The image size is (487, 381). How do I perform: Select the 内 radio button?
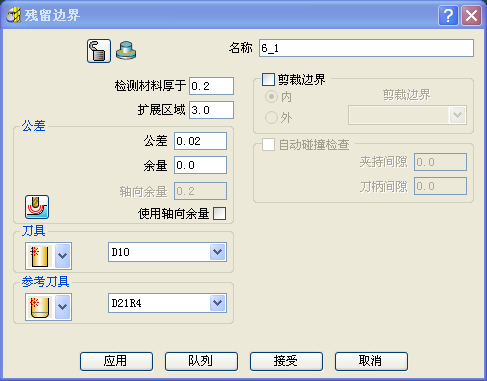pyautogui.click(x=271, y=97)
